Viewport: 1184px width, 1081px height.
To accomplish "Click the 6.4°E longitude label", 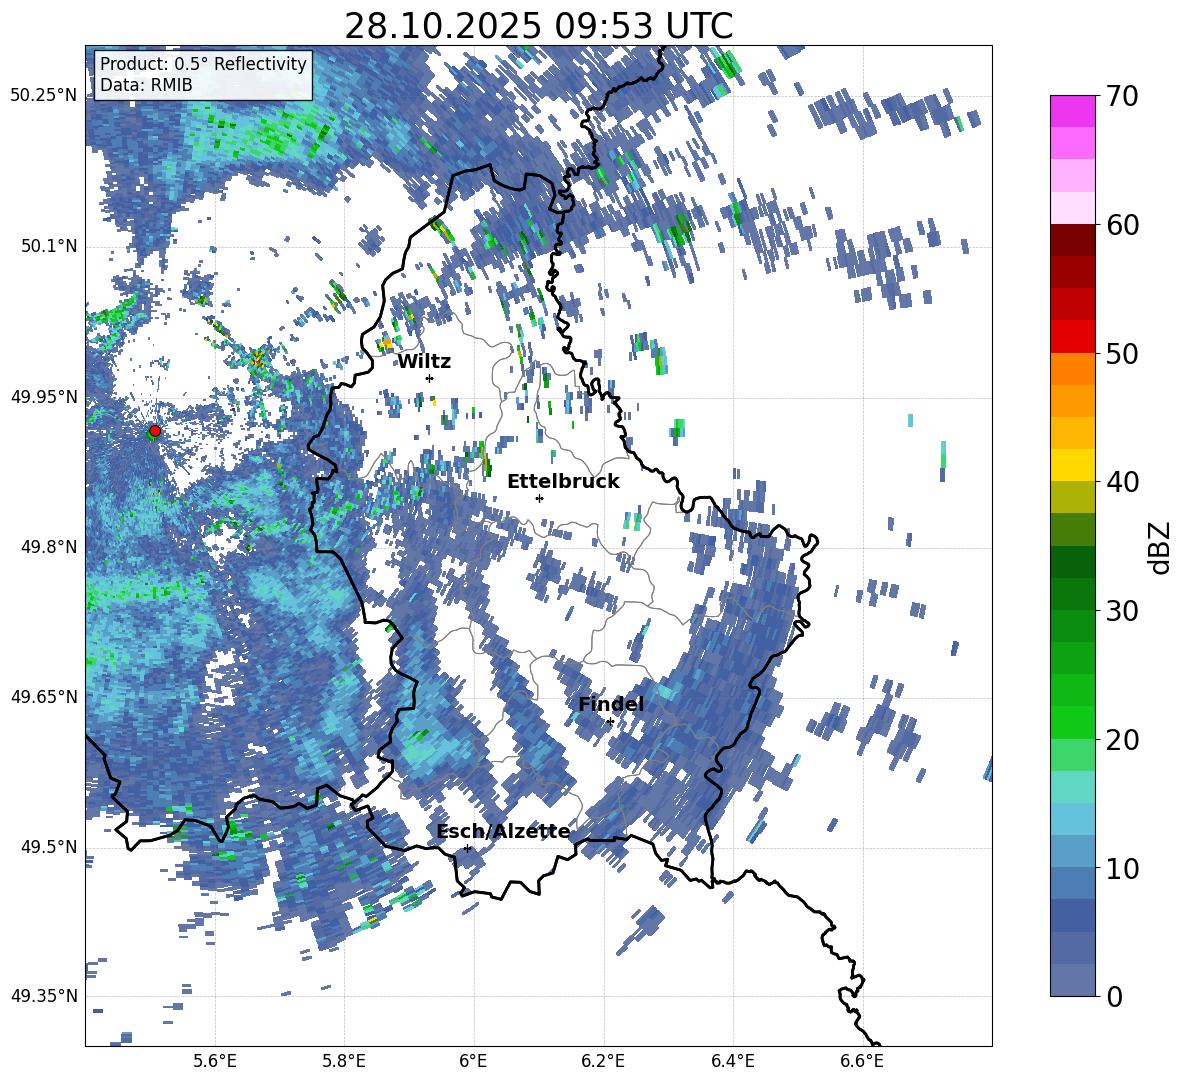I will pyautogui.click(x=732, y=1061).
